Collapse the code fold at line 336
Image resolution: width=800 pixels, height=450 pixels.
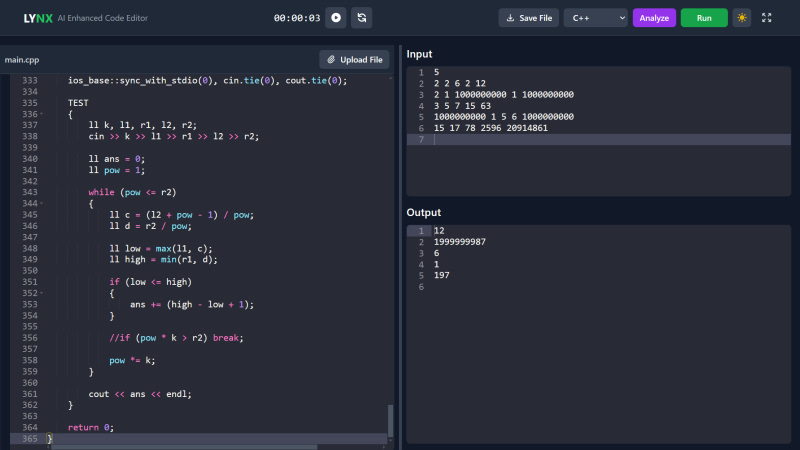coord(42,114)
